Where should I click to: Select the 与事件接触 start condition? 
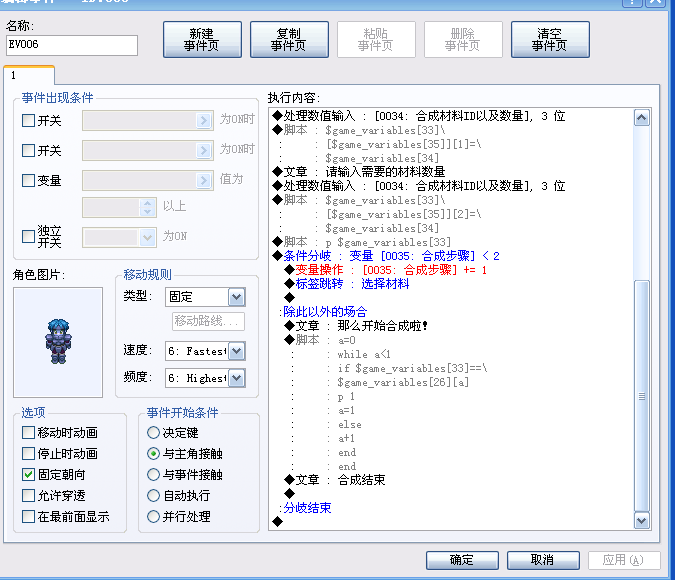(x=153, y=475)
